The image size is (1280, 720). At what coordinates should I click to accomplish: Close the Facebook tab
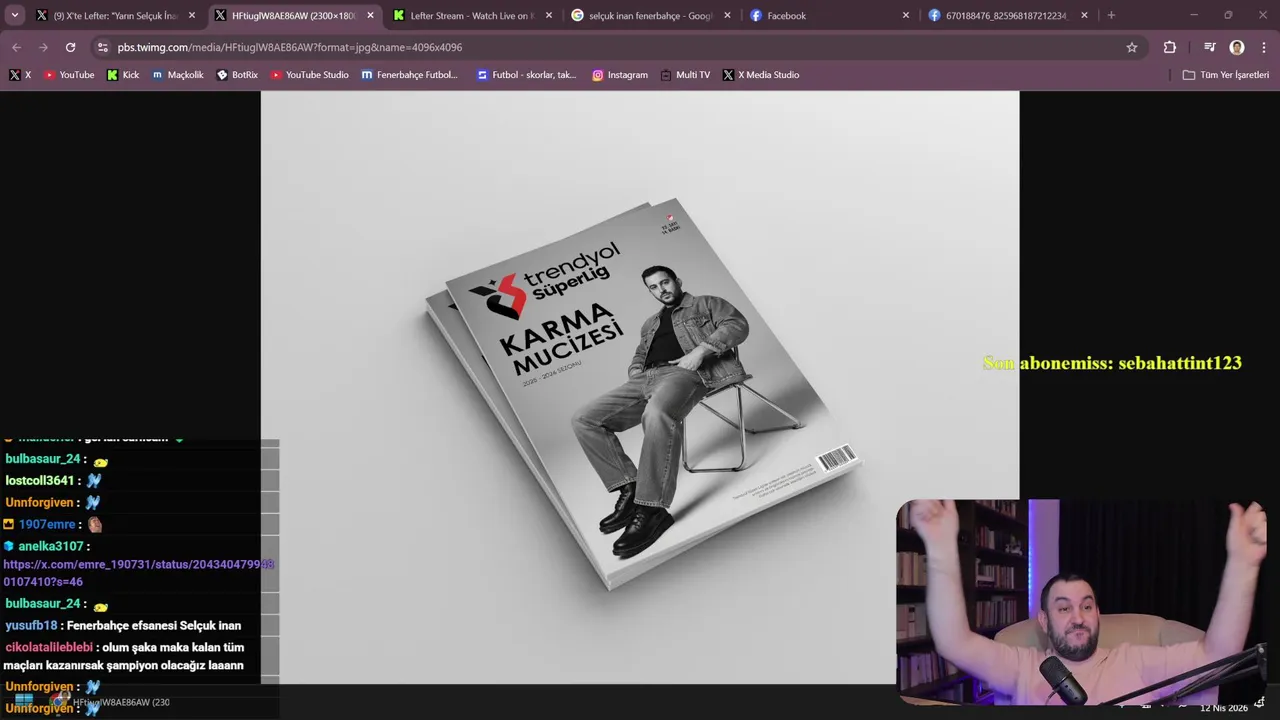pos(906,16)
